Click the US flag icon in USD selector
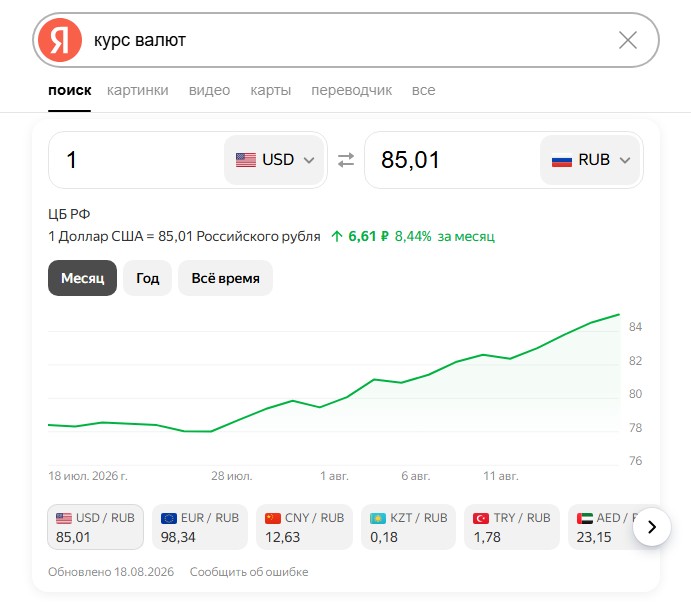Image resolution: width=691 pixels, height=604 pixels. point(246,160)
